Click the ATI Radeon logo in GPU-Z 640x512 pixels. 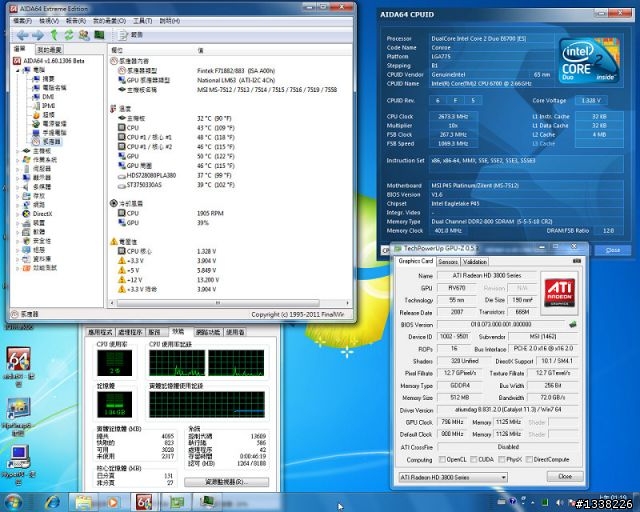[559, 293]
